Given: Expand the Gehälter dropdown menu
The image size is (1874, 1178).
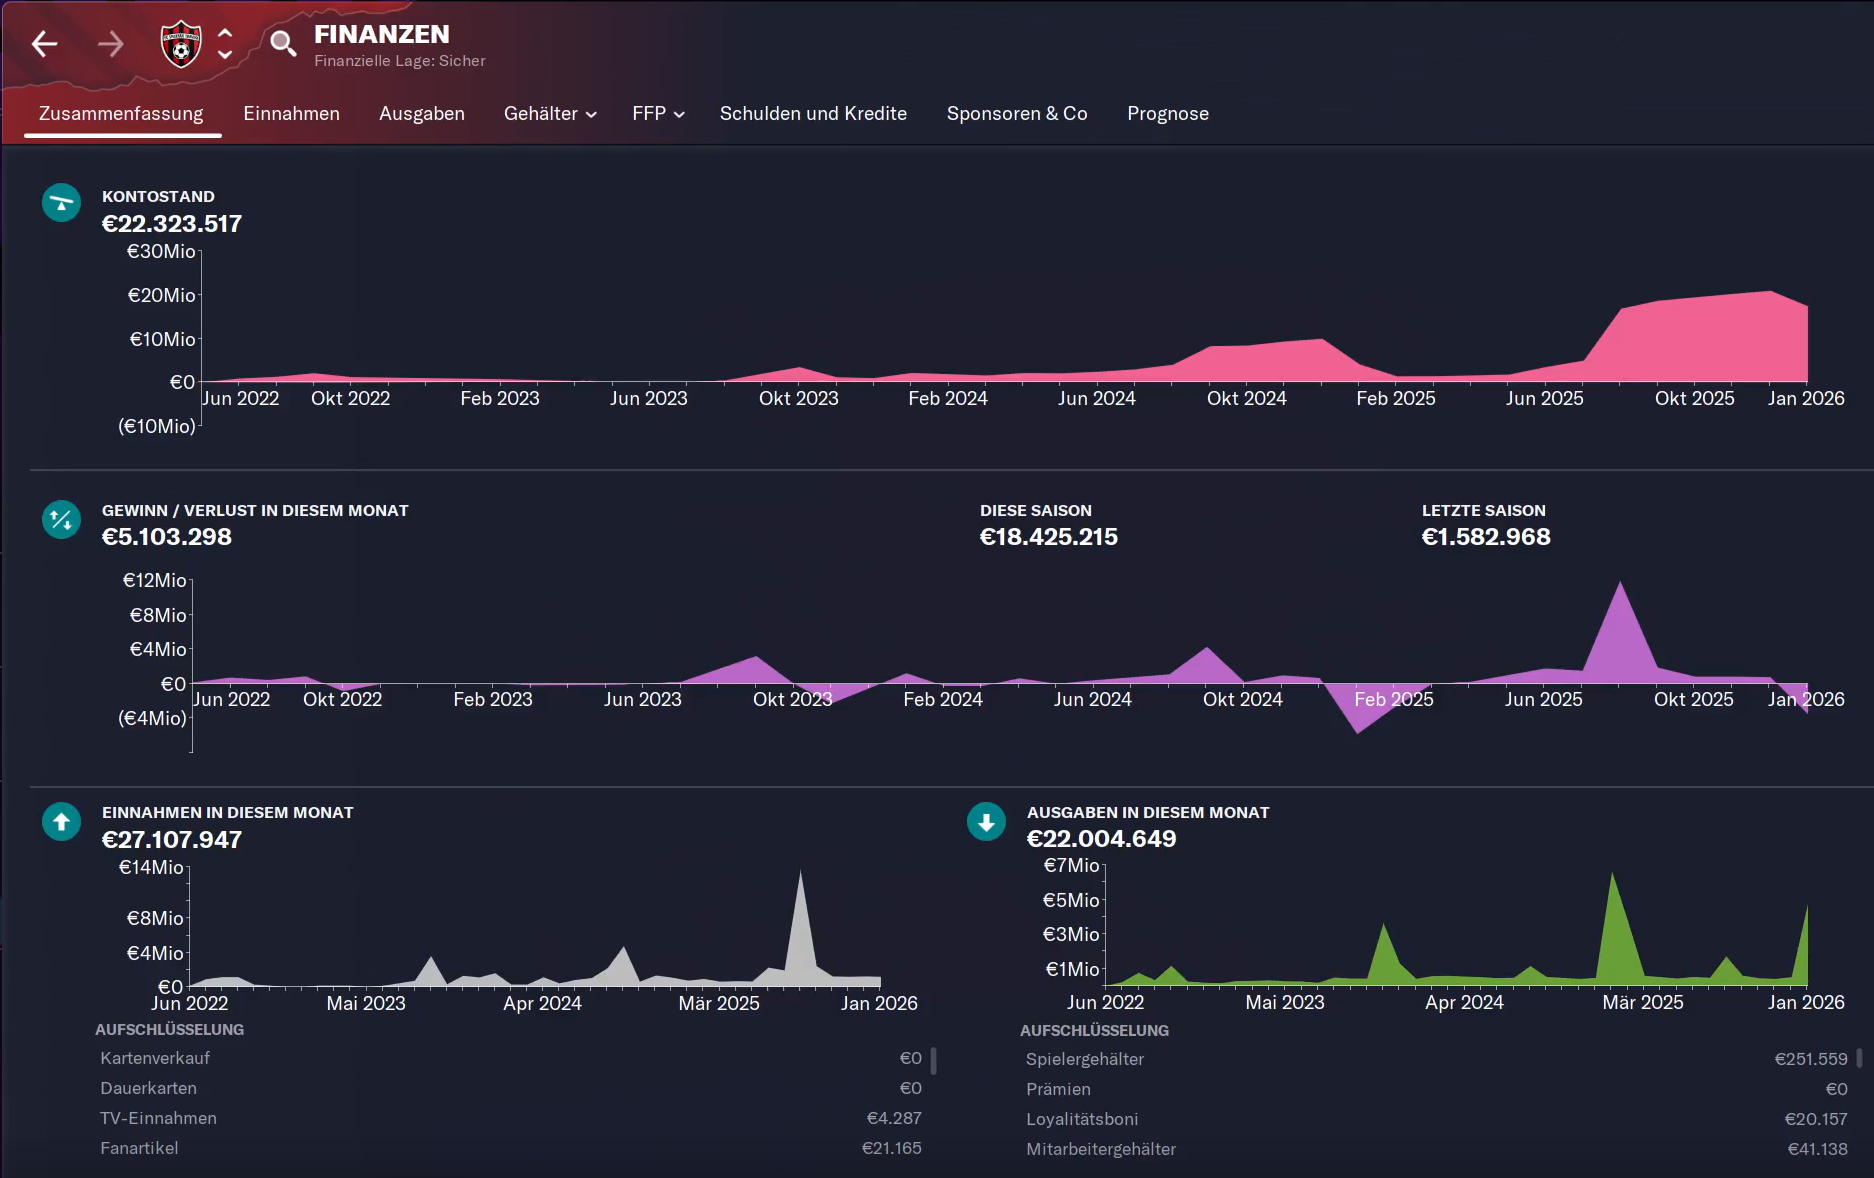Looking at the screenshot, I should click(x=550, y=114).
